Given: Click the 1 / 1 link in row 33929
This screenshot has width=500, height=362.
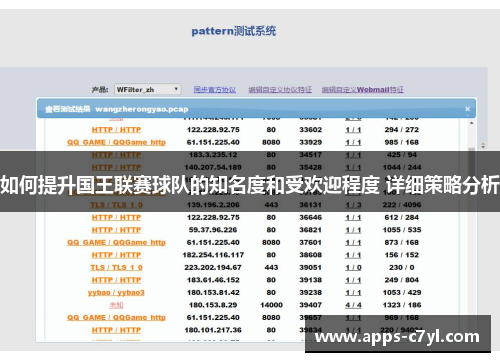Looking at the screenshot, I should 353,142.
